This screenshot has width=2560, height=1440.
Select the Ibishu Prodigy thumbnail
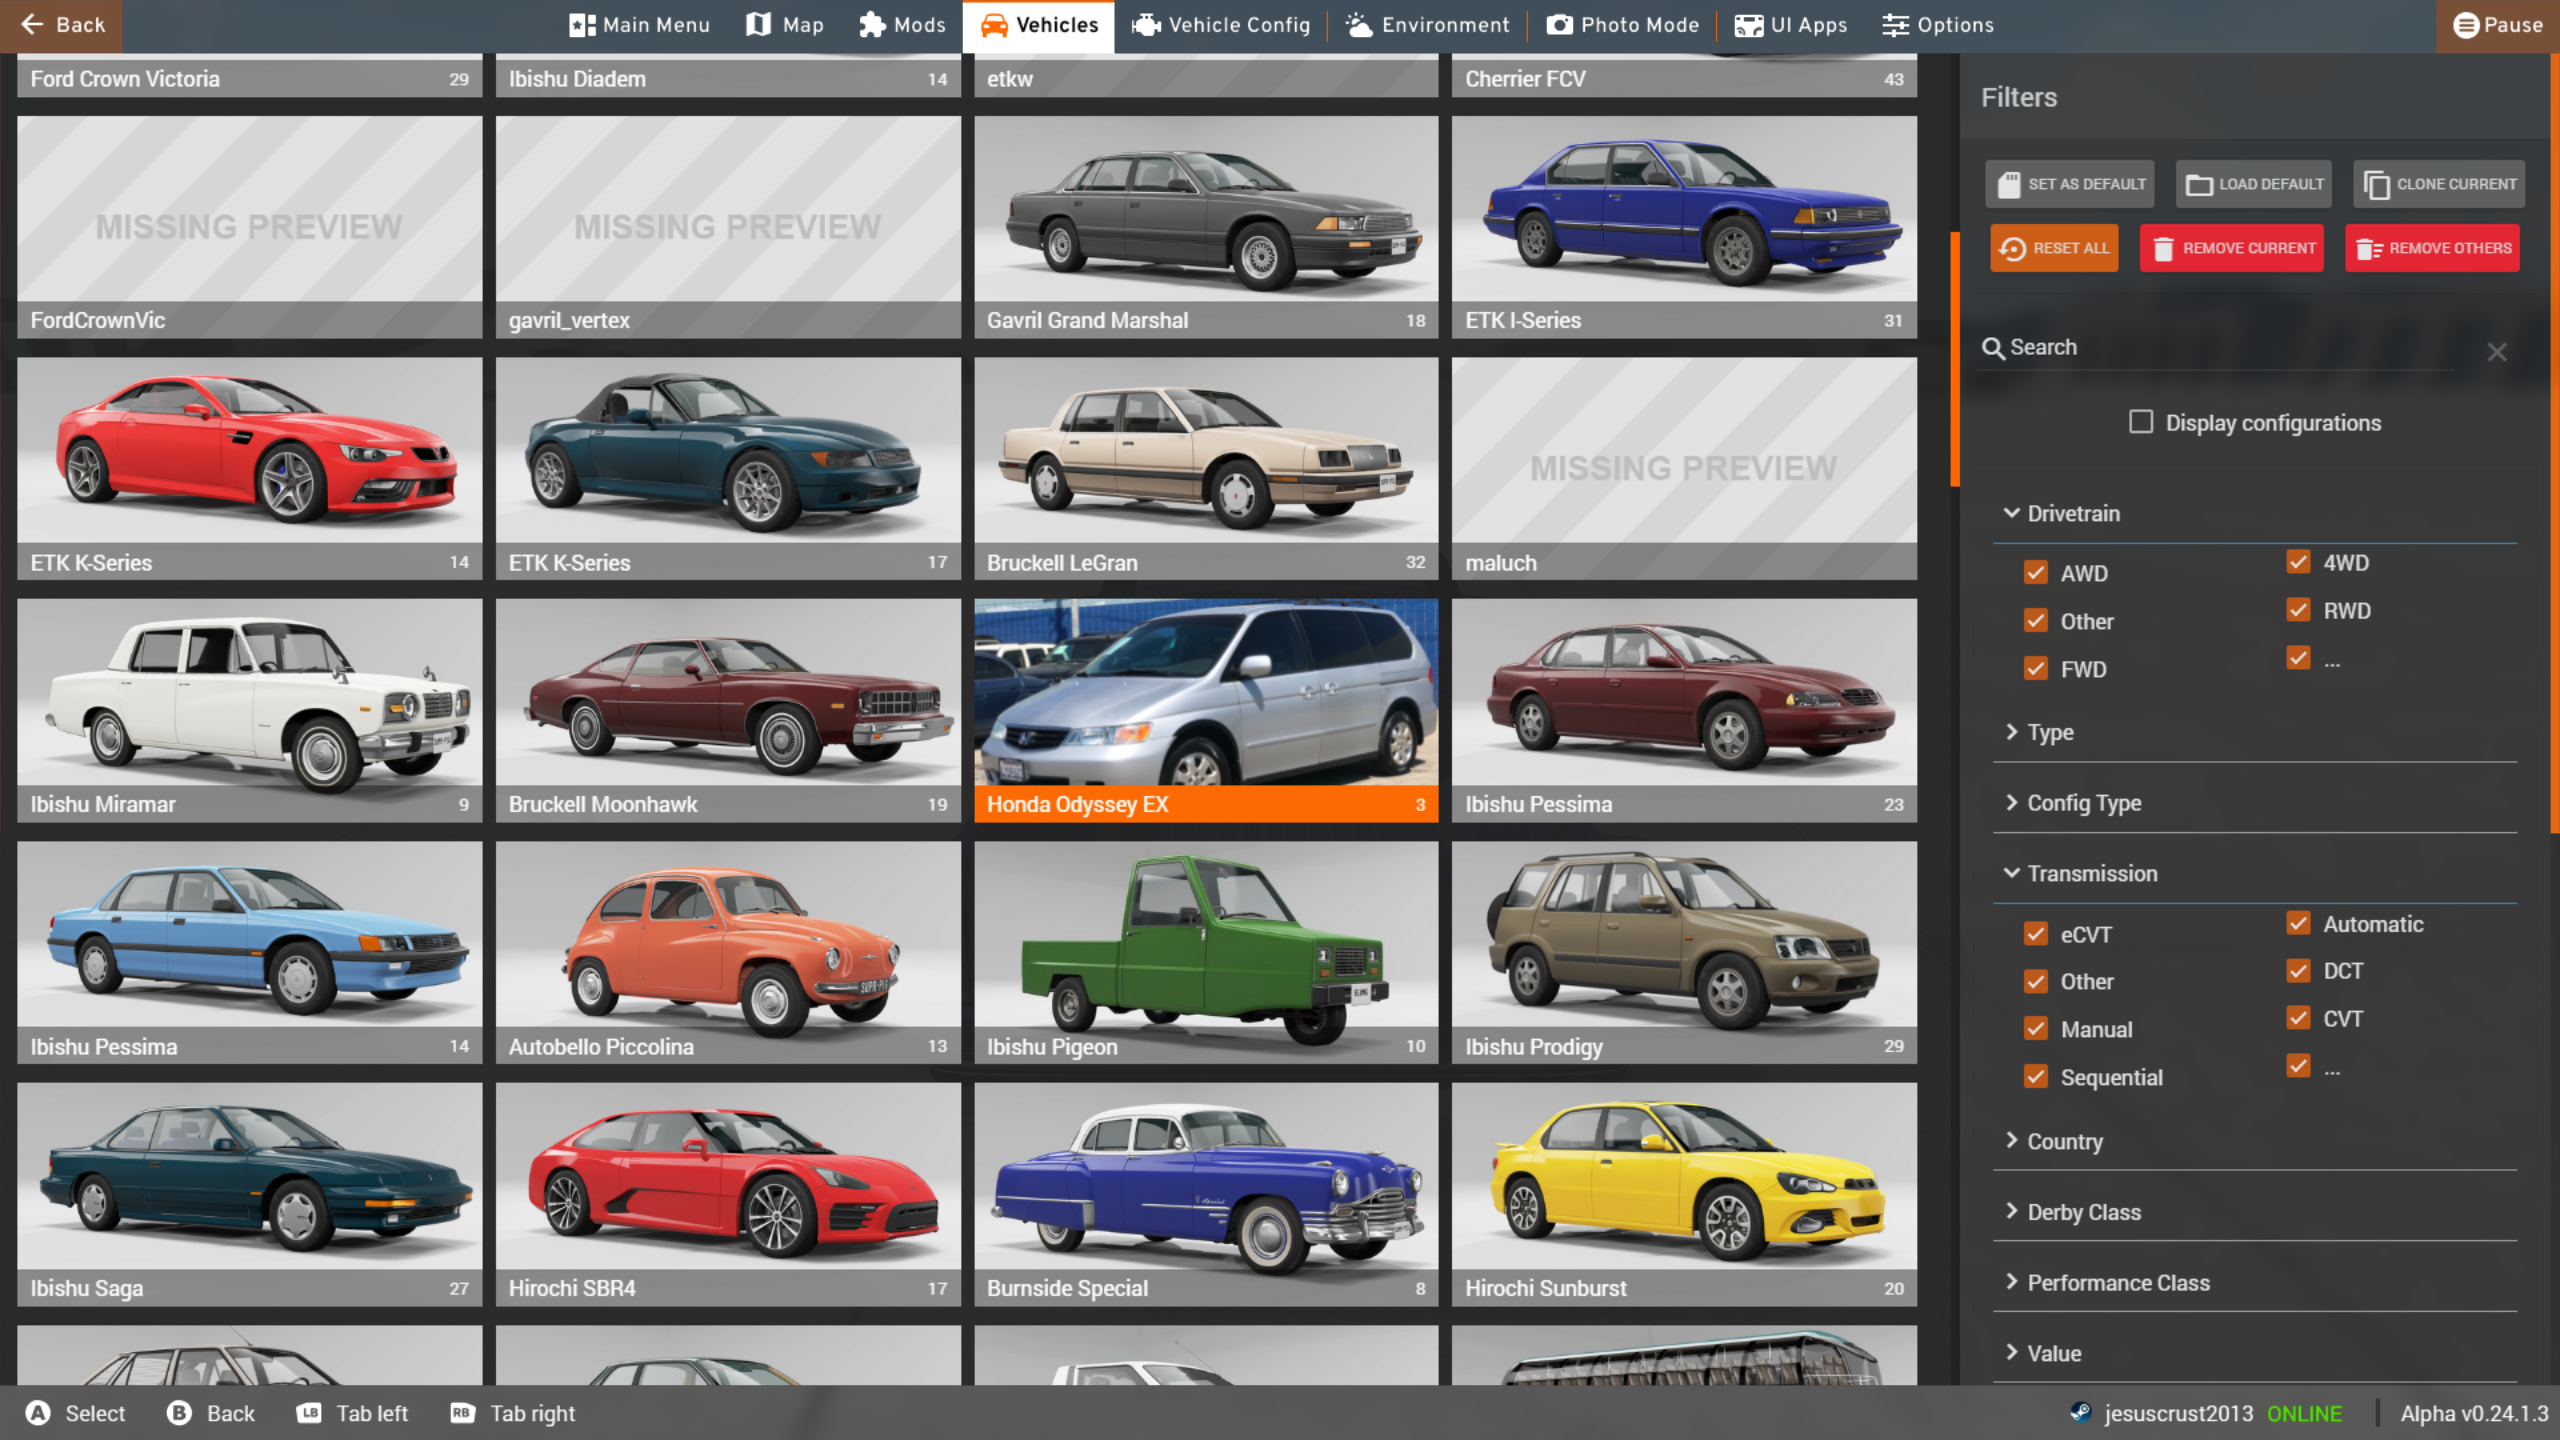[1684, 952]
